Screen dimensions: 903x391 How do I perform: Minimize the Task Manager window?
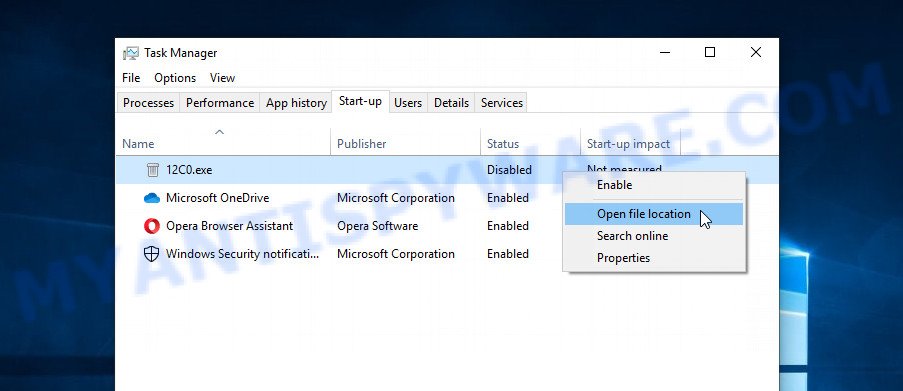tap(665, 52)
